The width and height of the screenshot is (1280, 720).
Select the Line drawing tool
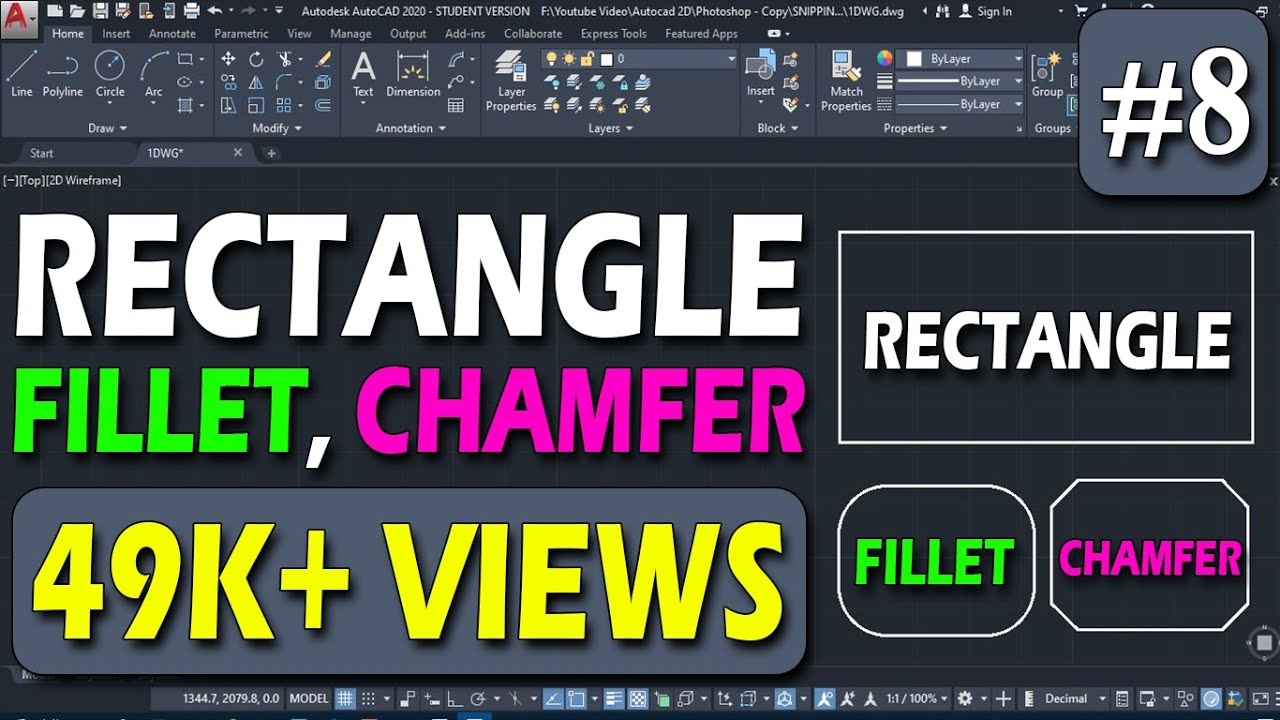pyautogui.click(x=22, y=74)
